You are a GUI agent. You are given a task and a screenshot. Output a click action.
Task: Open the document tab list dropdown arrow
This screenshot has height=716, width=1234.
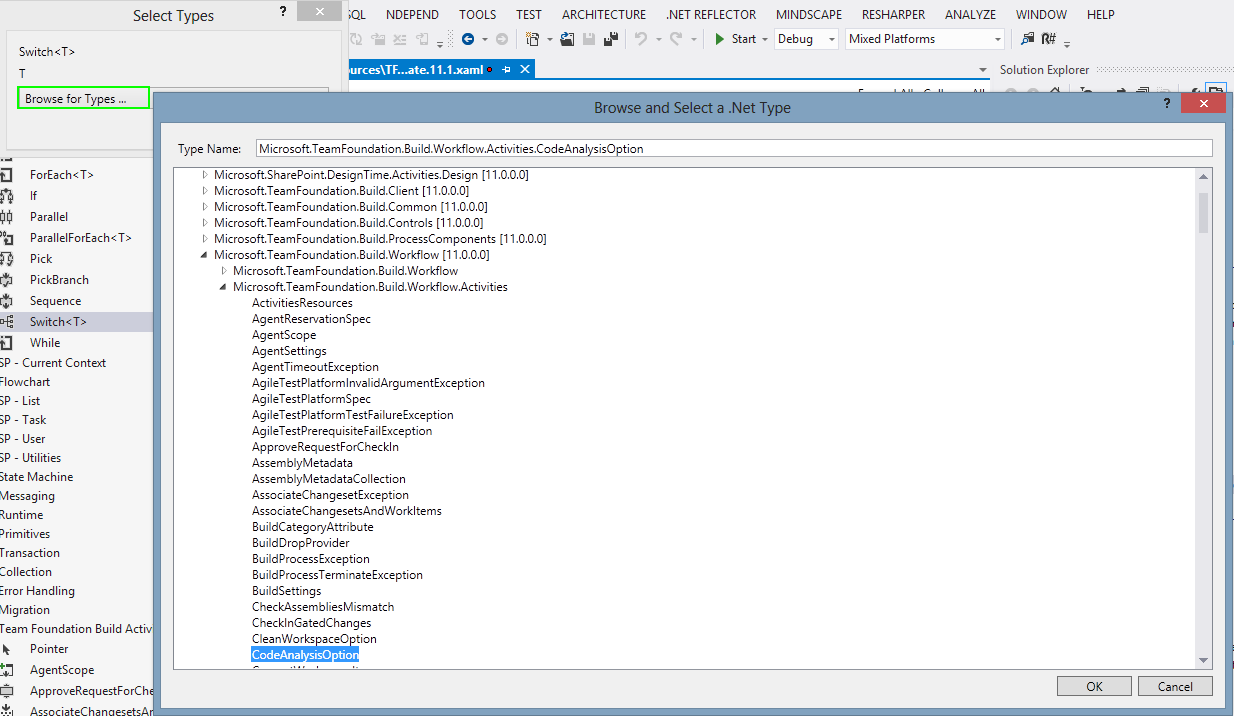tap(983, 70)
